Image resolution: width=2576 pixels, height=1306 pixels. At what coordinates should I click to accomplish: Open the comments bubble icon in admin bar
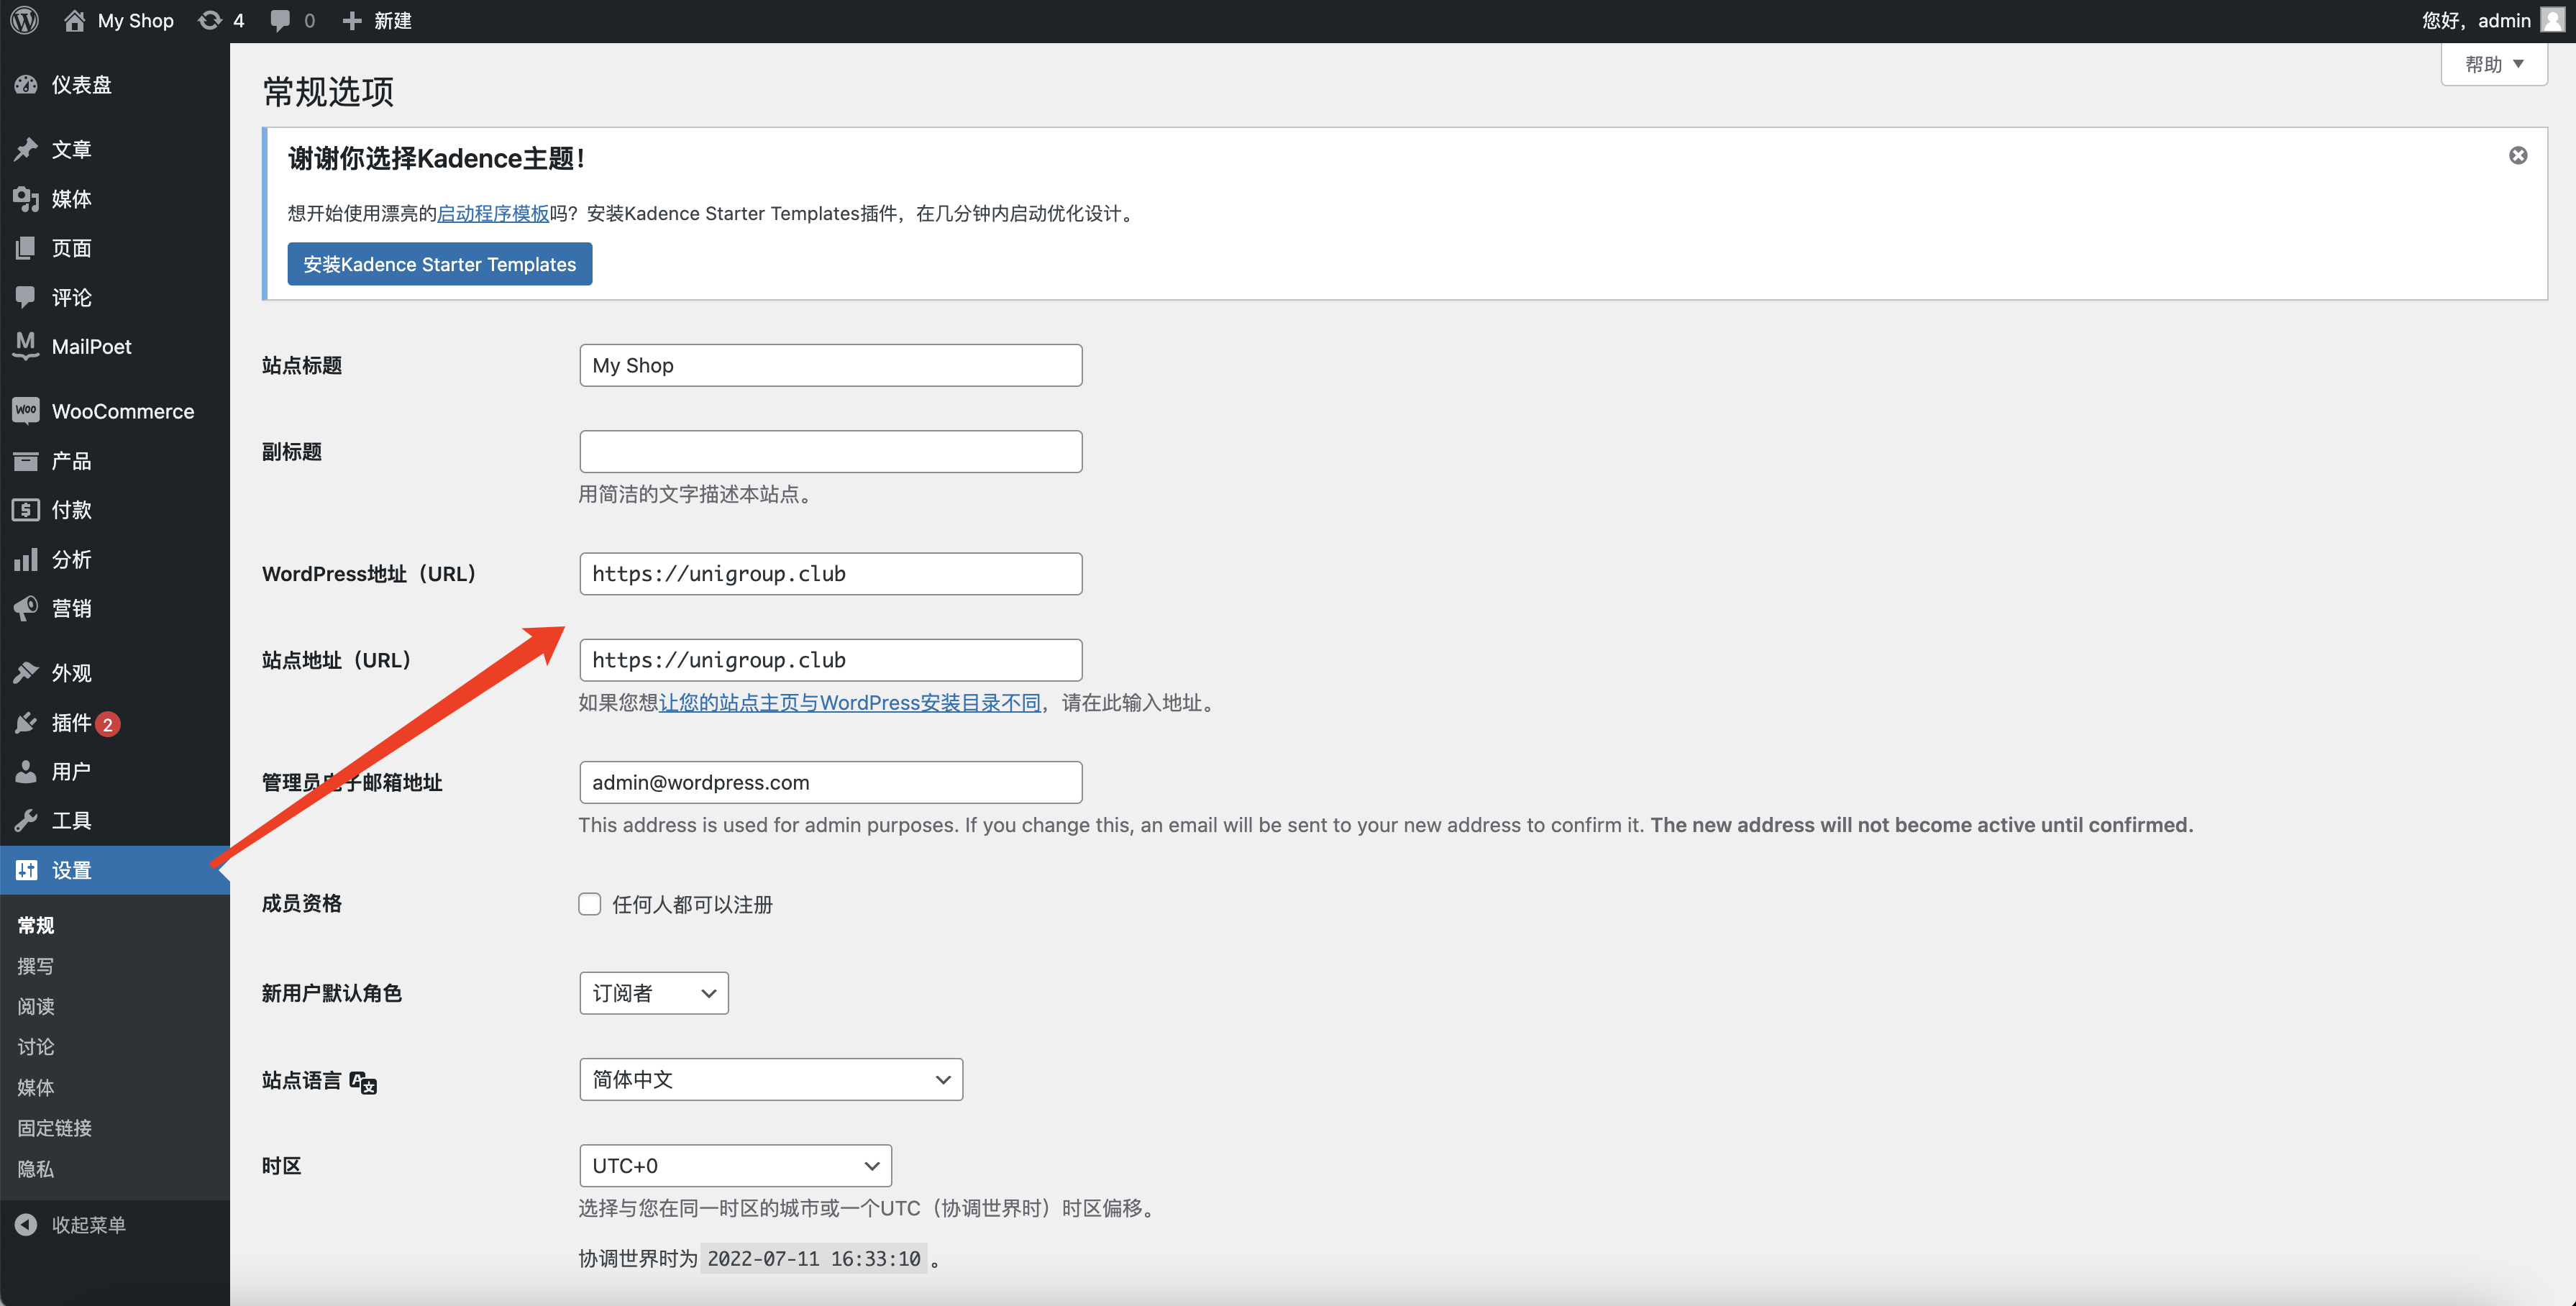tap(291, 20)
